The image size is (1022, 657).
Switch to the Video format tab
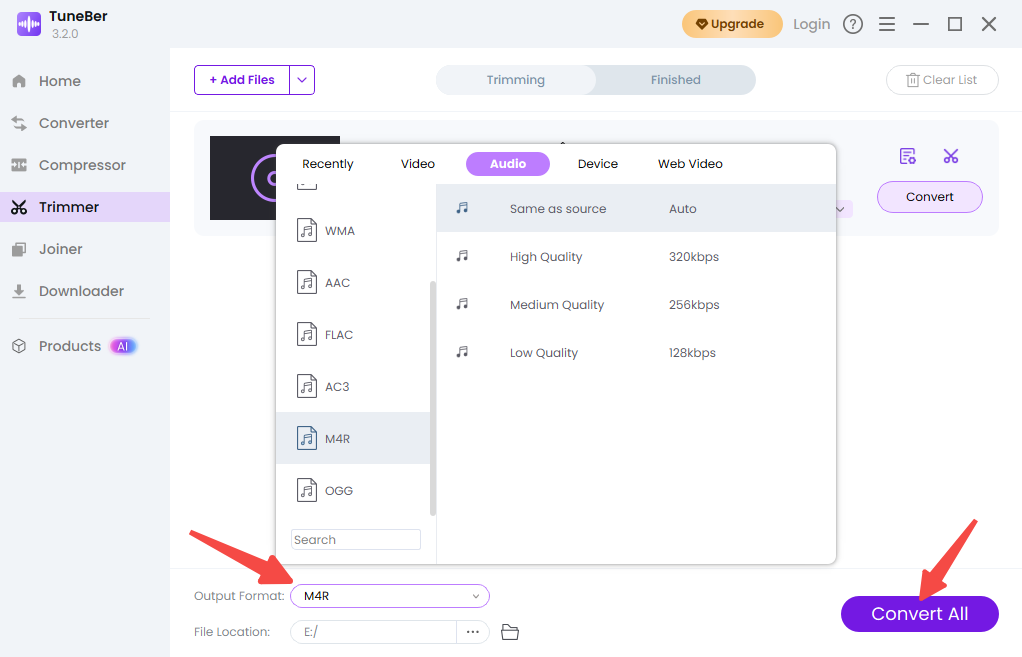coord(417,164)
